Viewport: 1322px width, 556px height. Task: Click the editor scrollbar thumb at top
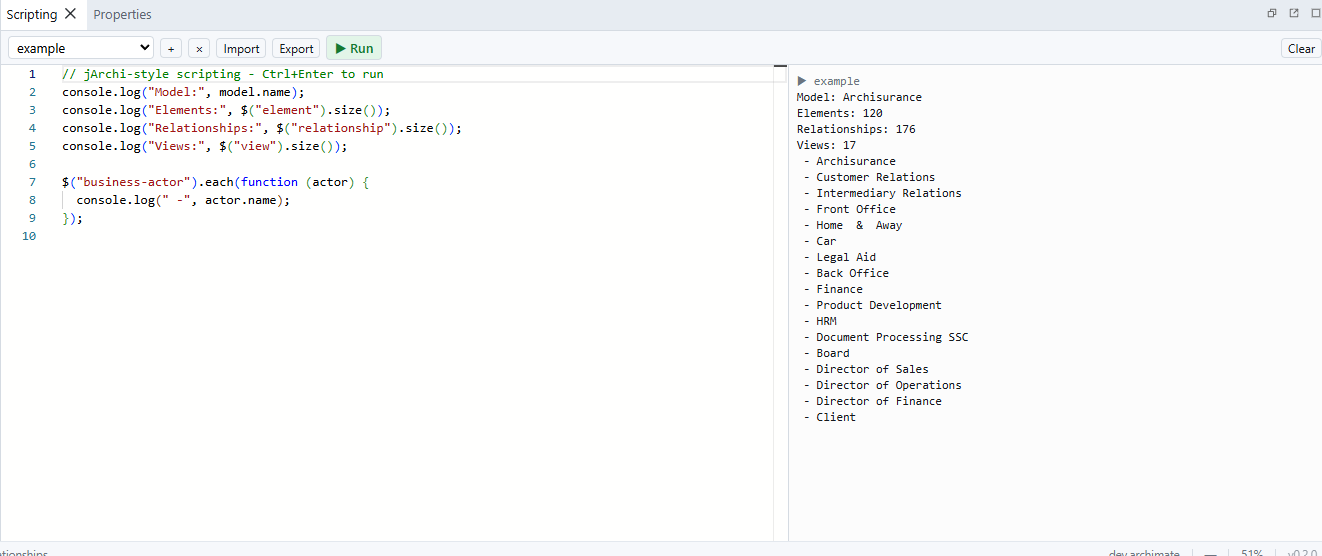click(x=781, y=67)
